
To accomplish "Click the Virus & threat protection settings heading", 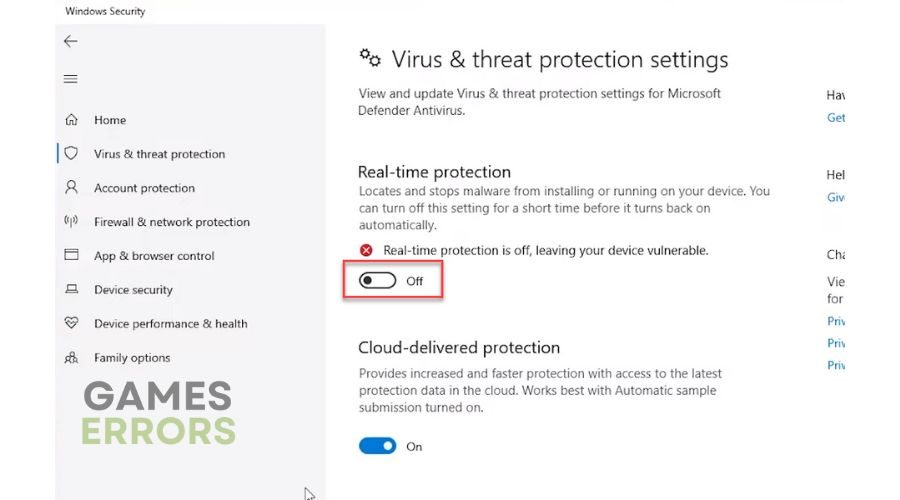I will [x=560, y=59].
